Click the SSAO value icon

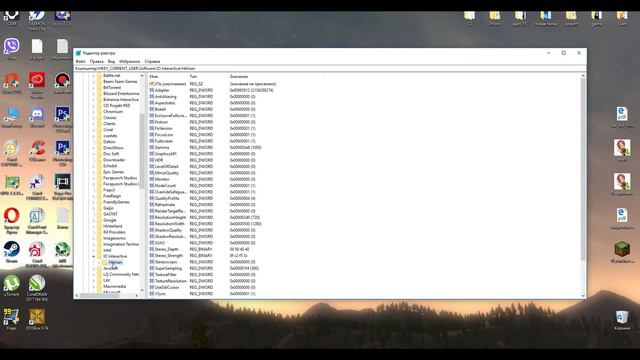151,242
